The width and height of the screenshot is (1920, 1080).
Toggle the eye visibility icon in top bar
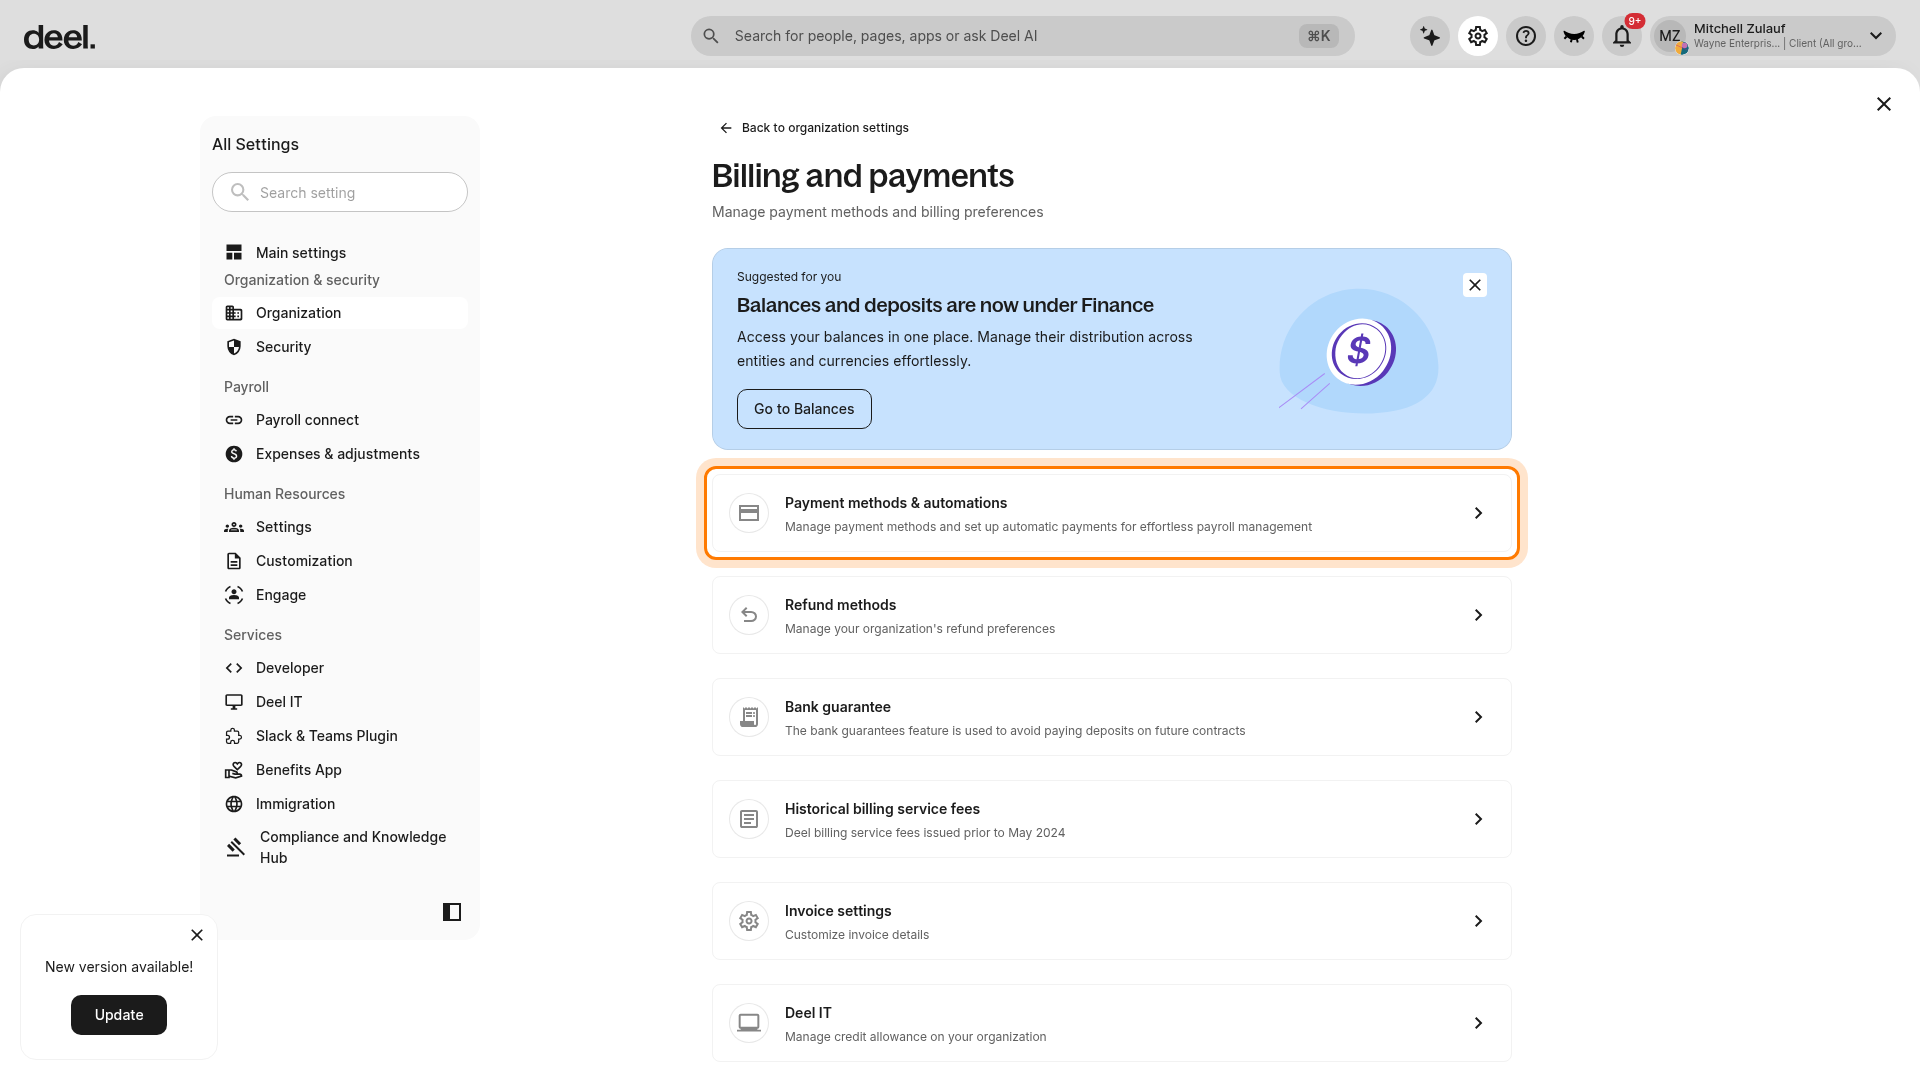1574,36
